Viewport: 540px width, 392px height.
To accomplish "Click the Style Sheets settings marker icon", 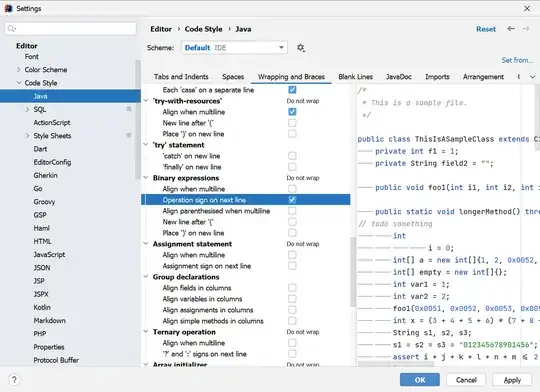I will 128,135.
